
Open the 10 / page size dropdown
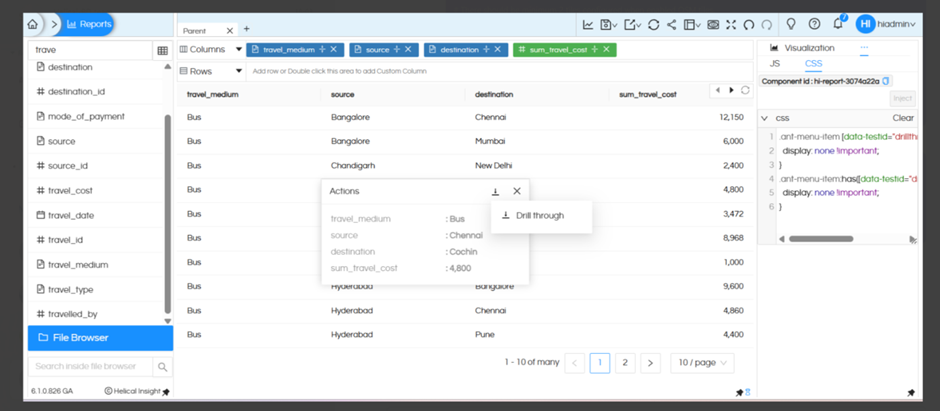tap(701, 362)
